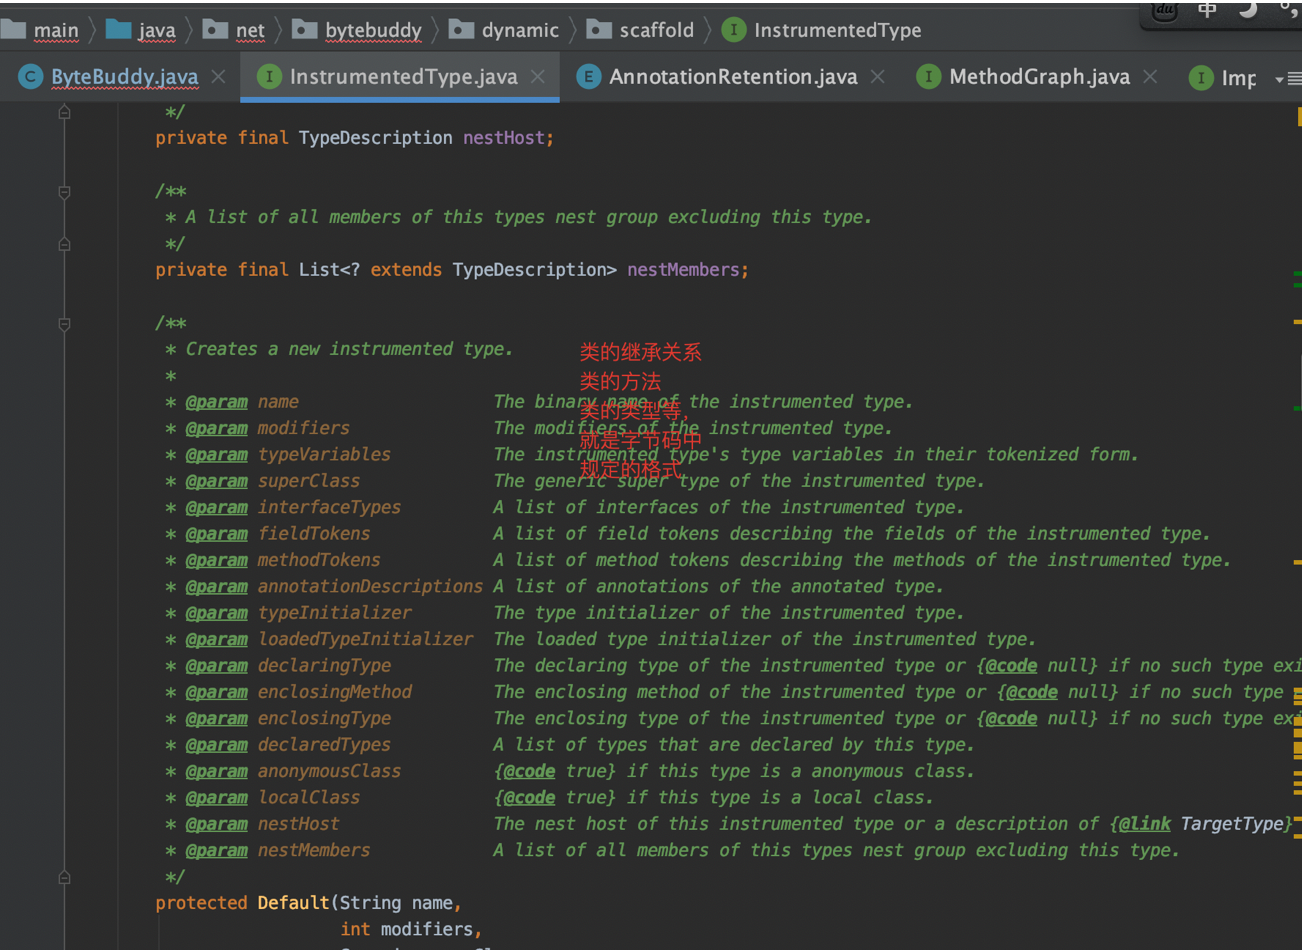Click the annotationDescriptions parameter name in Javadoc

(370, 586)
